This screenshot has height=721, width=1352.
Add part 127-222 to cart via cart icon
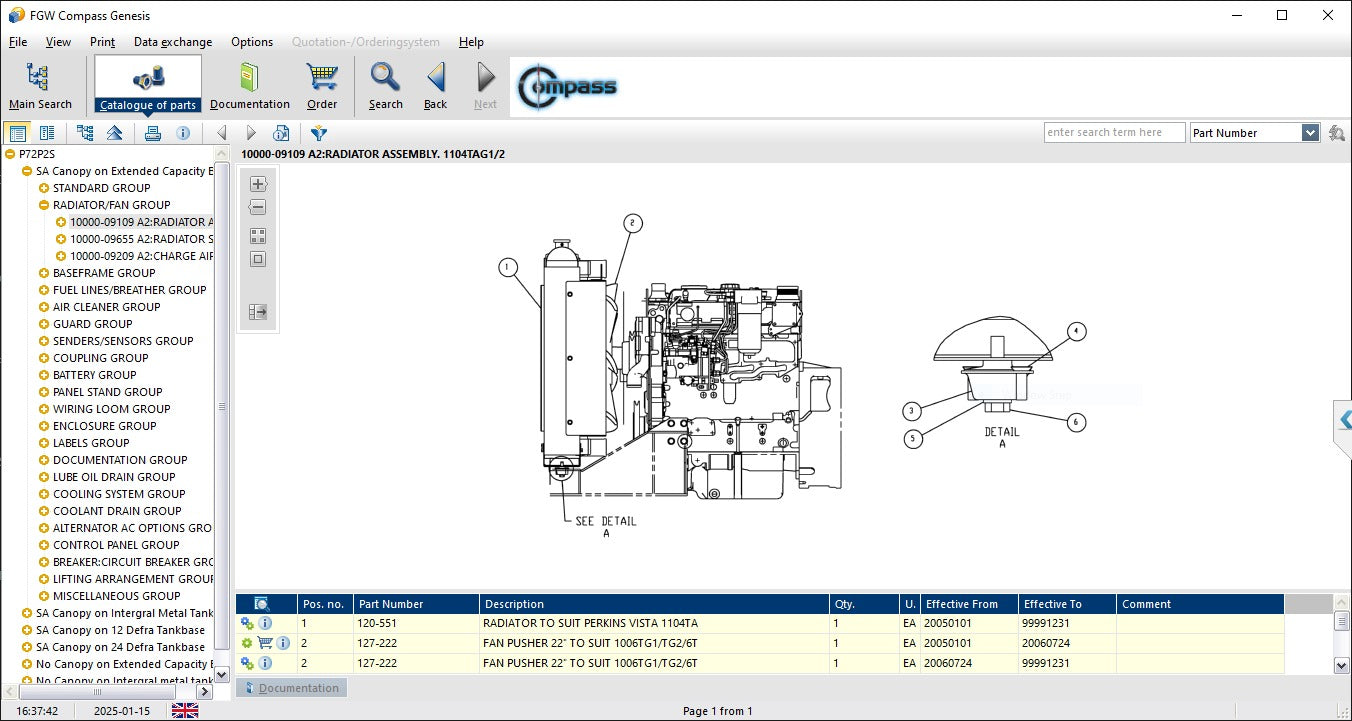point(265,643)
